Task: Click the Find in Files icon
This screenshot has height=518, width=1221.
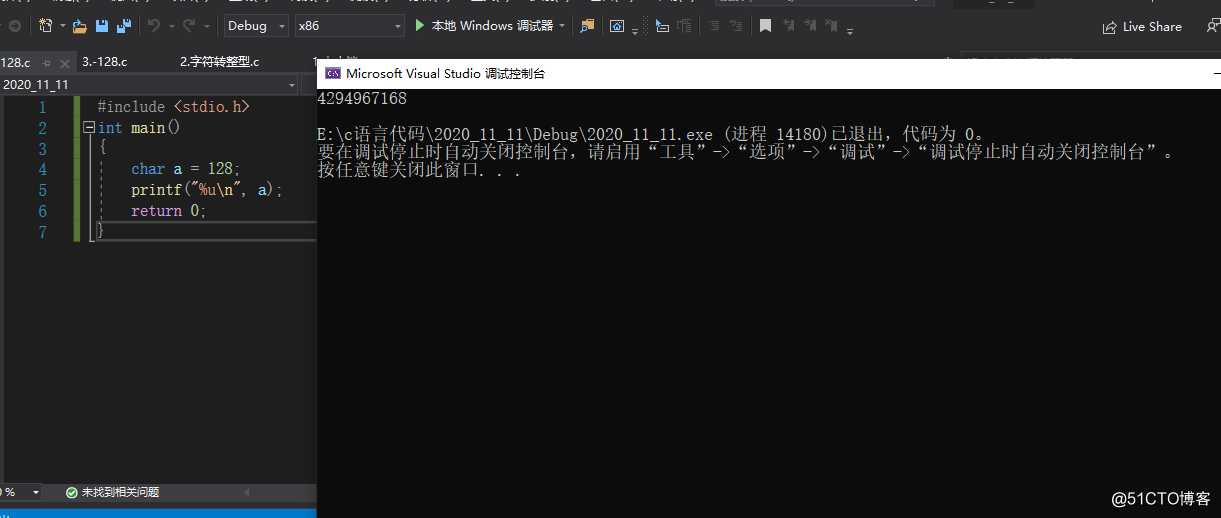Action: point(587,26)
